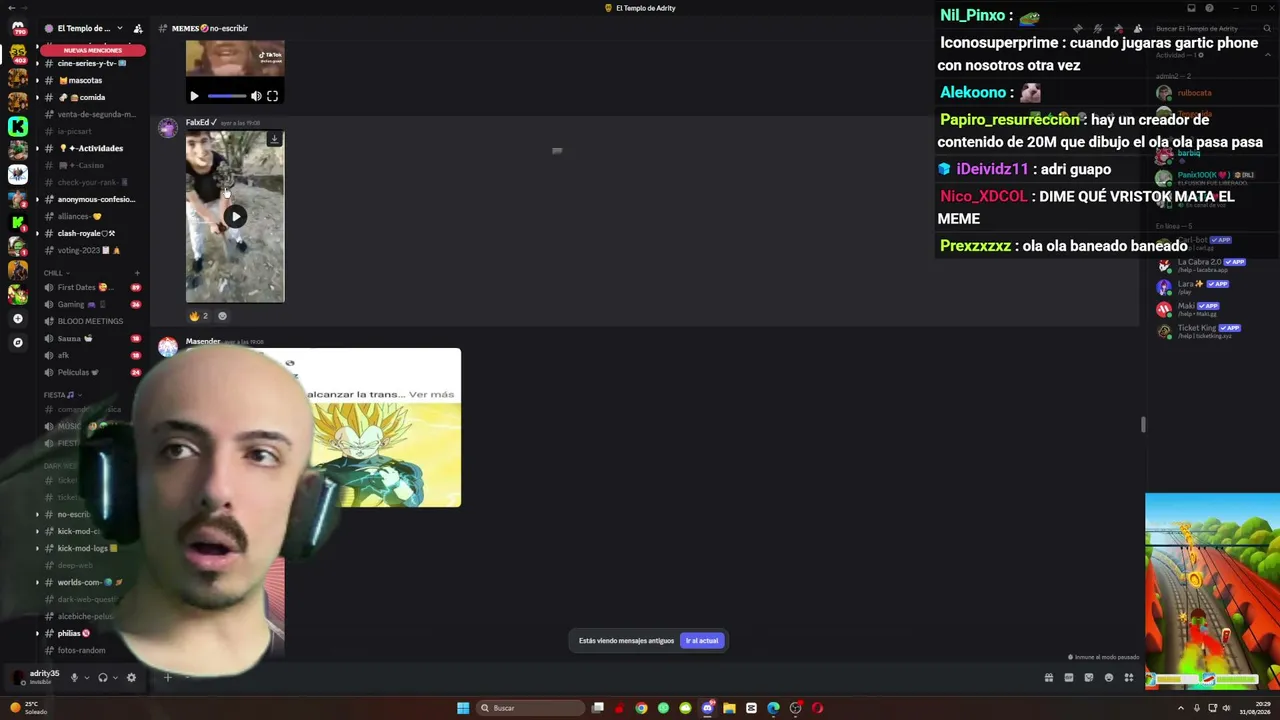Open the invite people icon beside server name
The width and height of the screenshot is (1280, 720).
coord(138,28)
